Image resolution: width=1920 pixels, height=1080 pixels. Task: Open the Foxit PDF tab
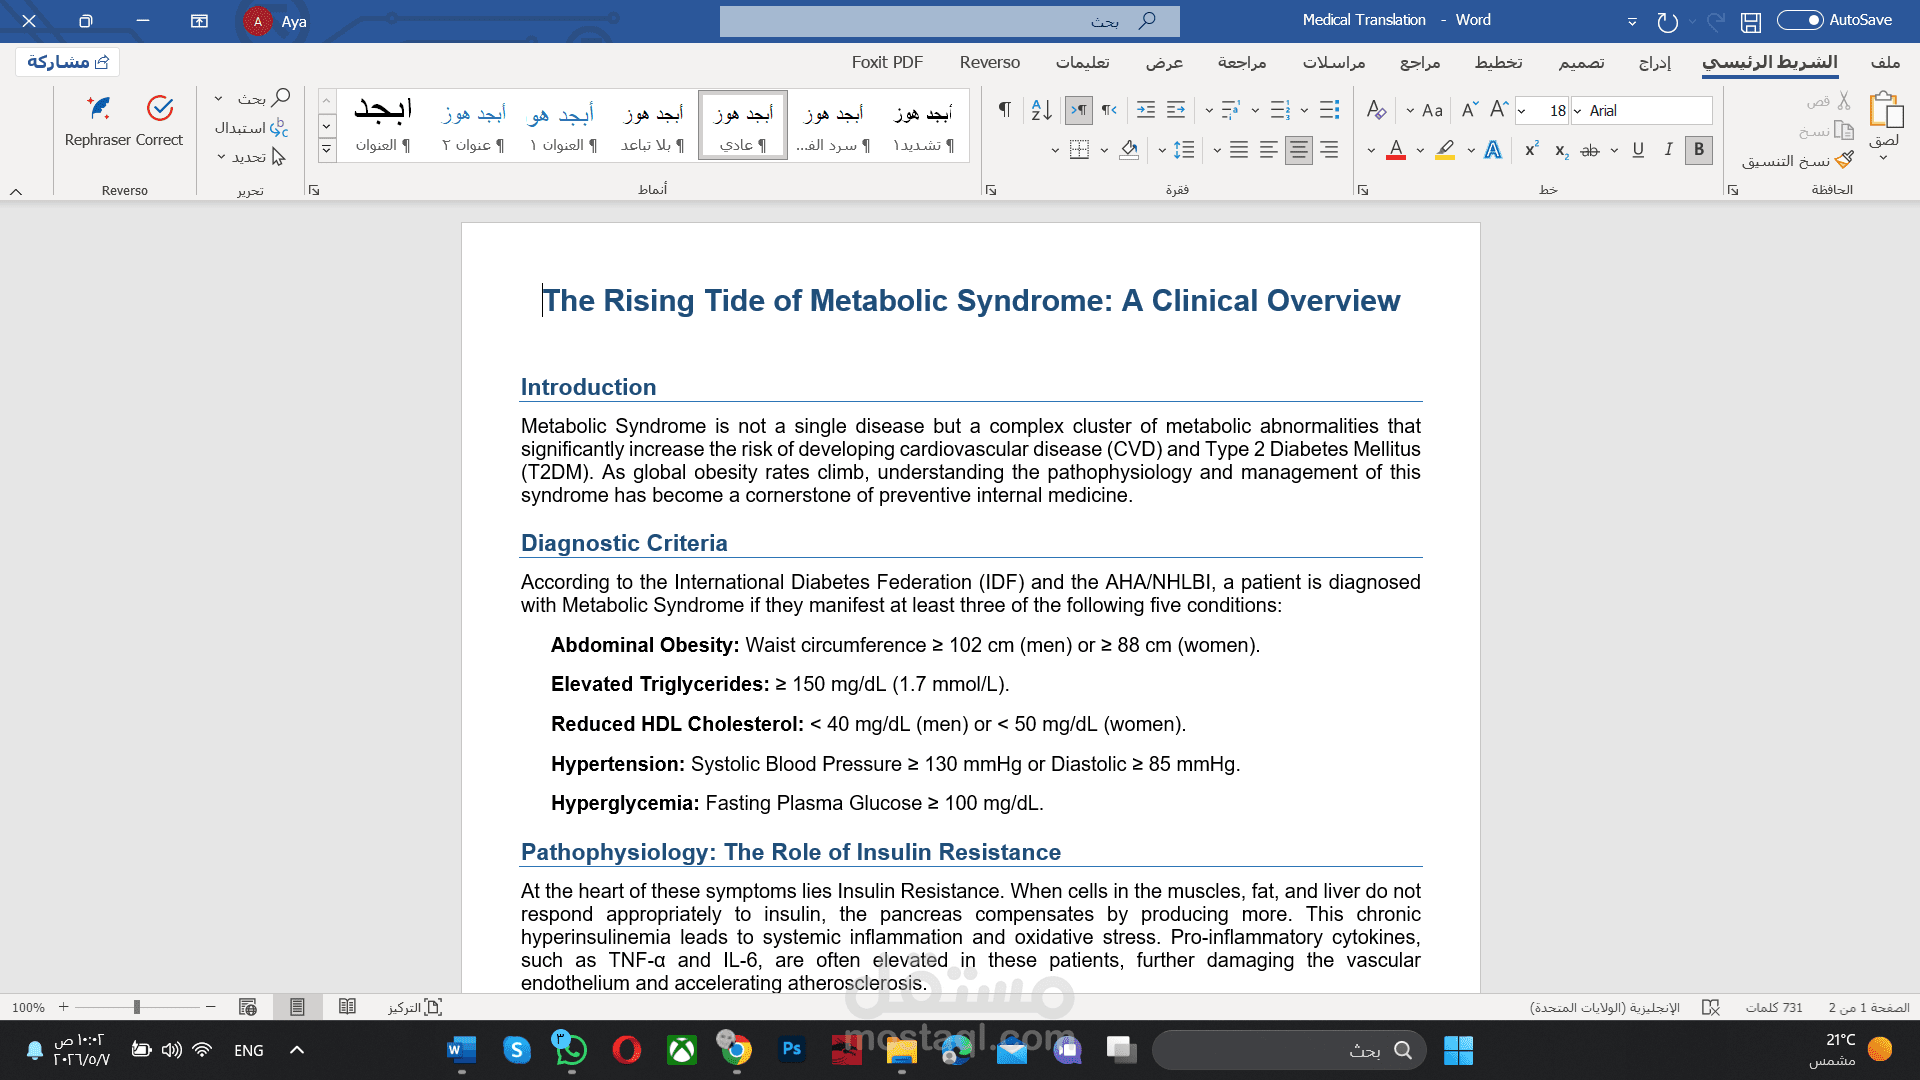pos(887,62)
